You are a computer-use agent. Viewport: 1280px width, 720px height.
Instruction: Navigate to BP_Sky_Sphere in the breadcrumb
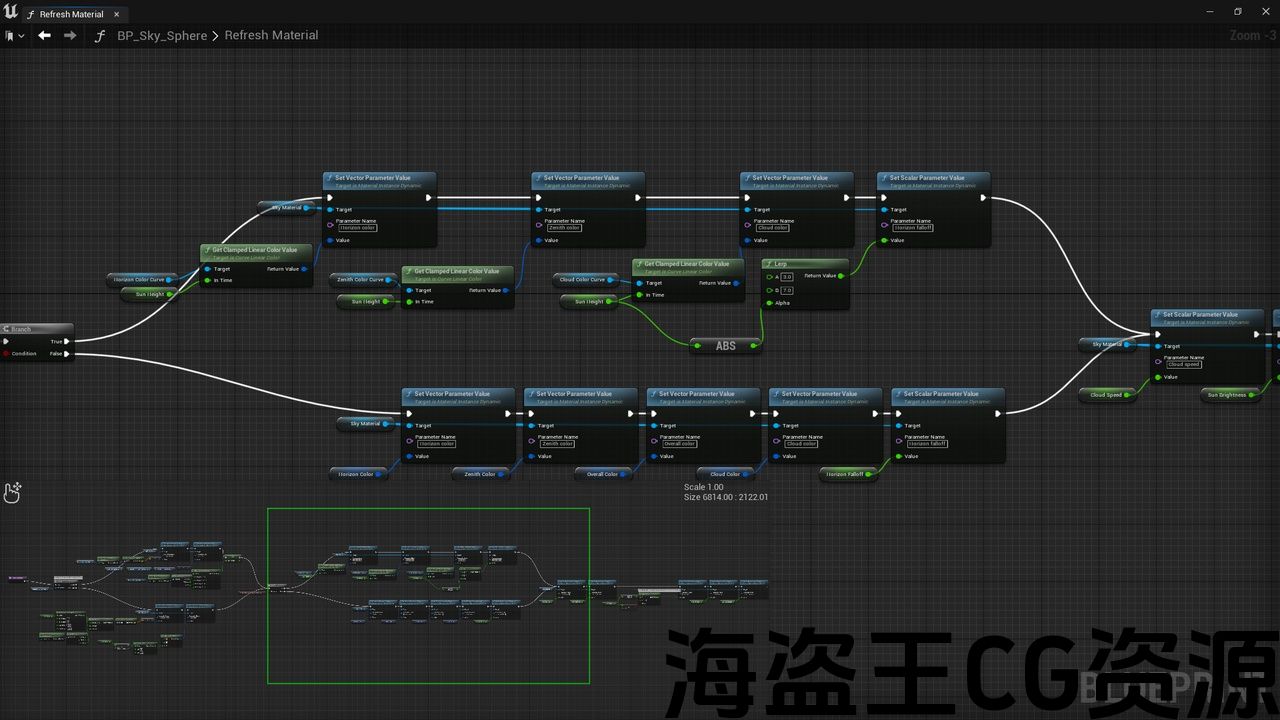click(x=161, y=36)
